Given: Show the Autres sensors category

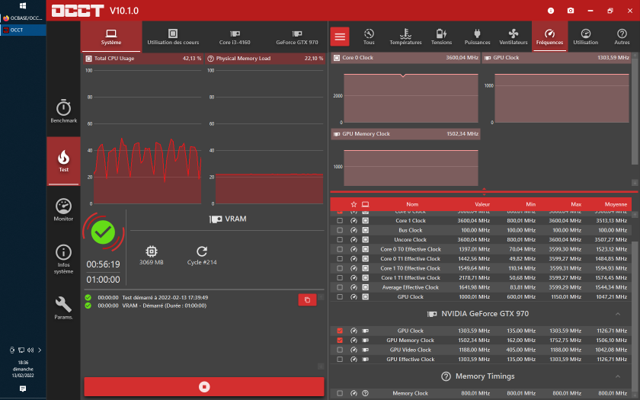Looking at the screenshot, I should click(x=622, y=37).
